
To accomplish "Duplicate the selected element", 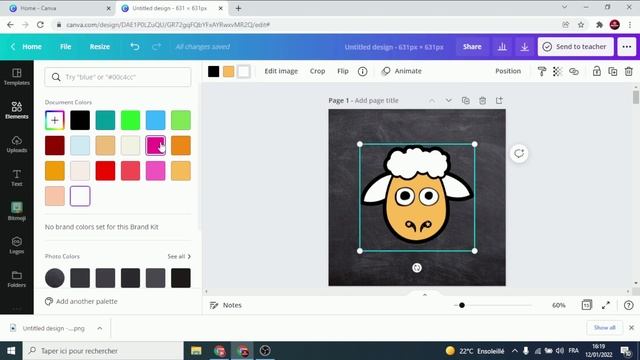I will pyautogui.click(x=613, y=71).
